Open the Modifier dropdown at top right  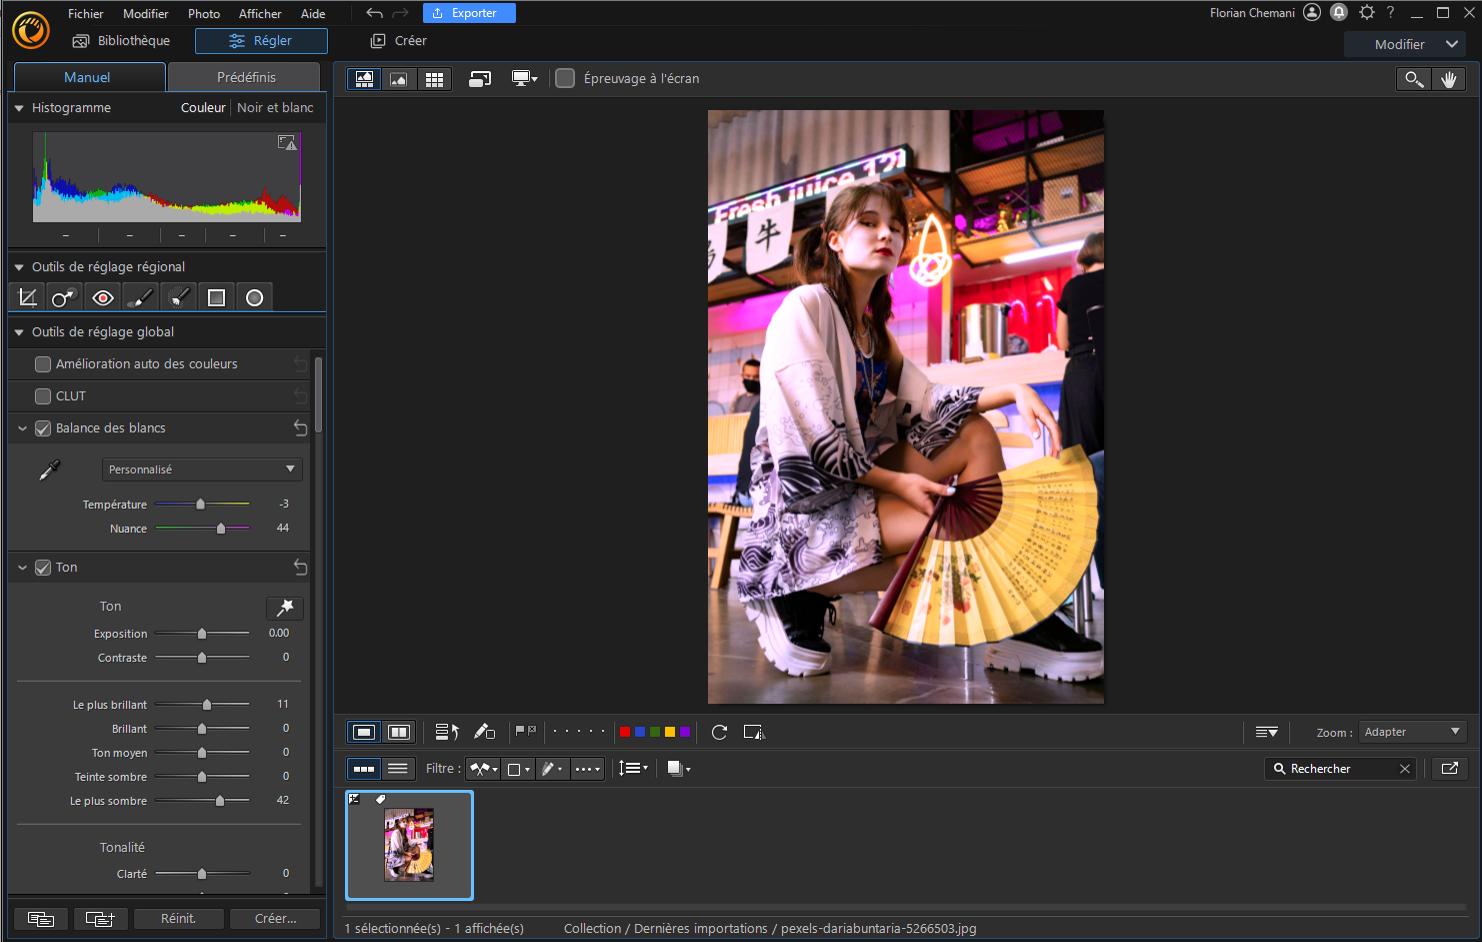point(1405,44)
